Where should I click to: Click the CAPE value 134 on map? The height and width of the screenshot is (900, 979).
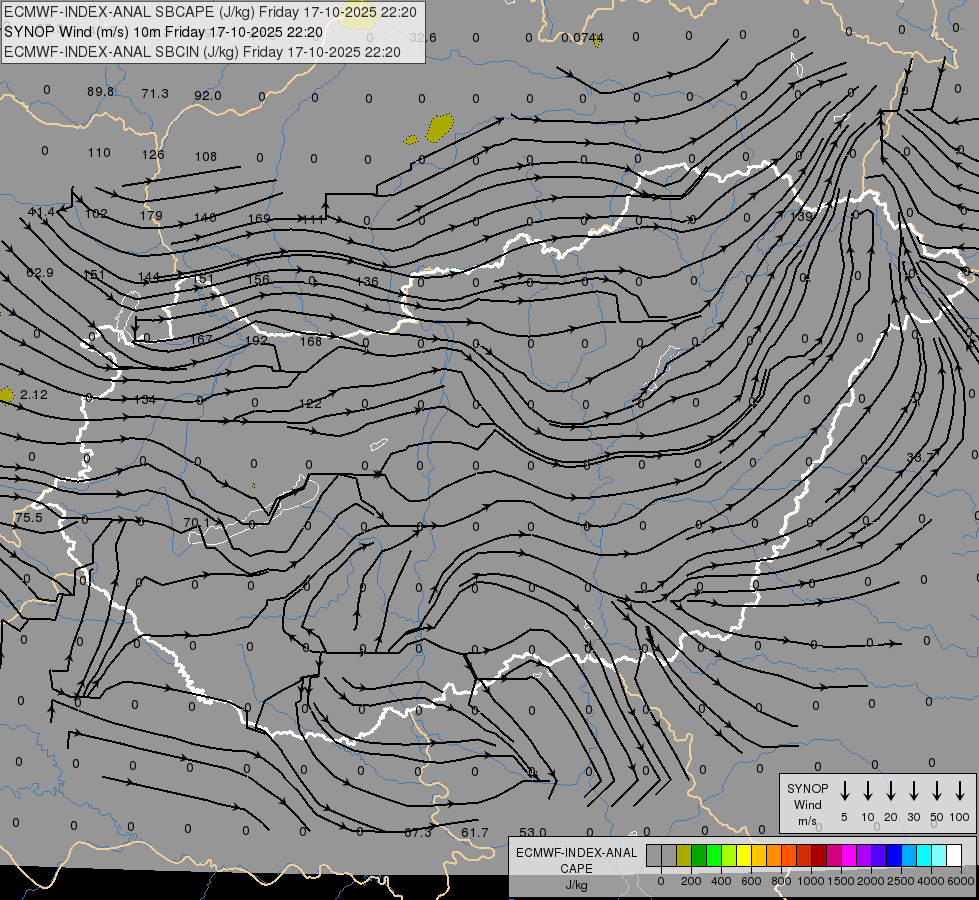click(x=145, y=400)
